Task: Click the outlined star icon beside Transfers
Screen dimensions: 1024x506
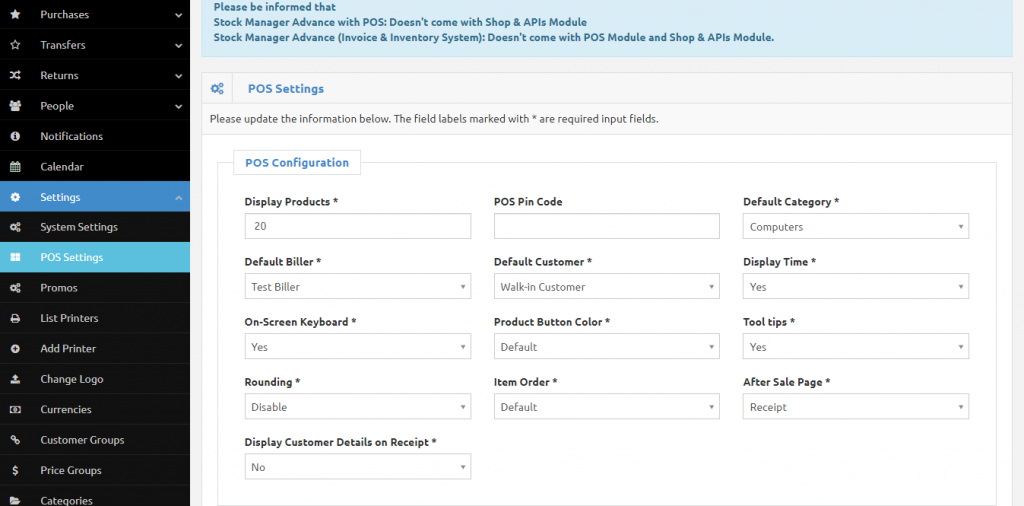Action: 15,45
